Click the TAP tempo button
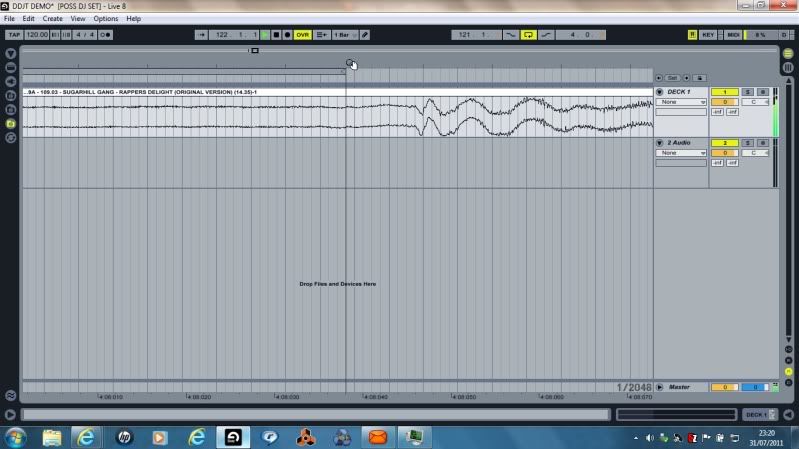 pos(14,35)
